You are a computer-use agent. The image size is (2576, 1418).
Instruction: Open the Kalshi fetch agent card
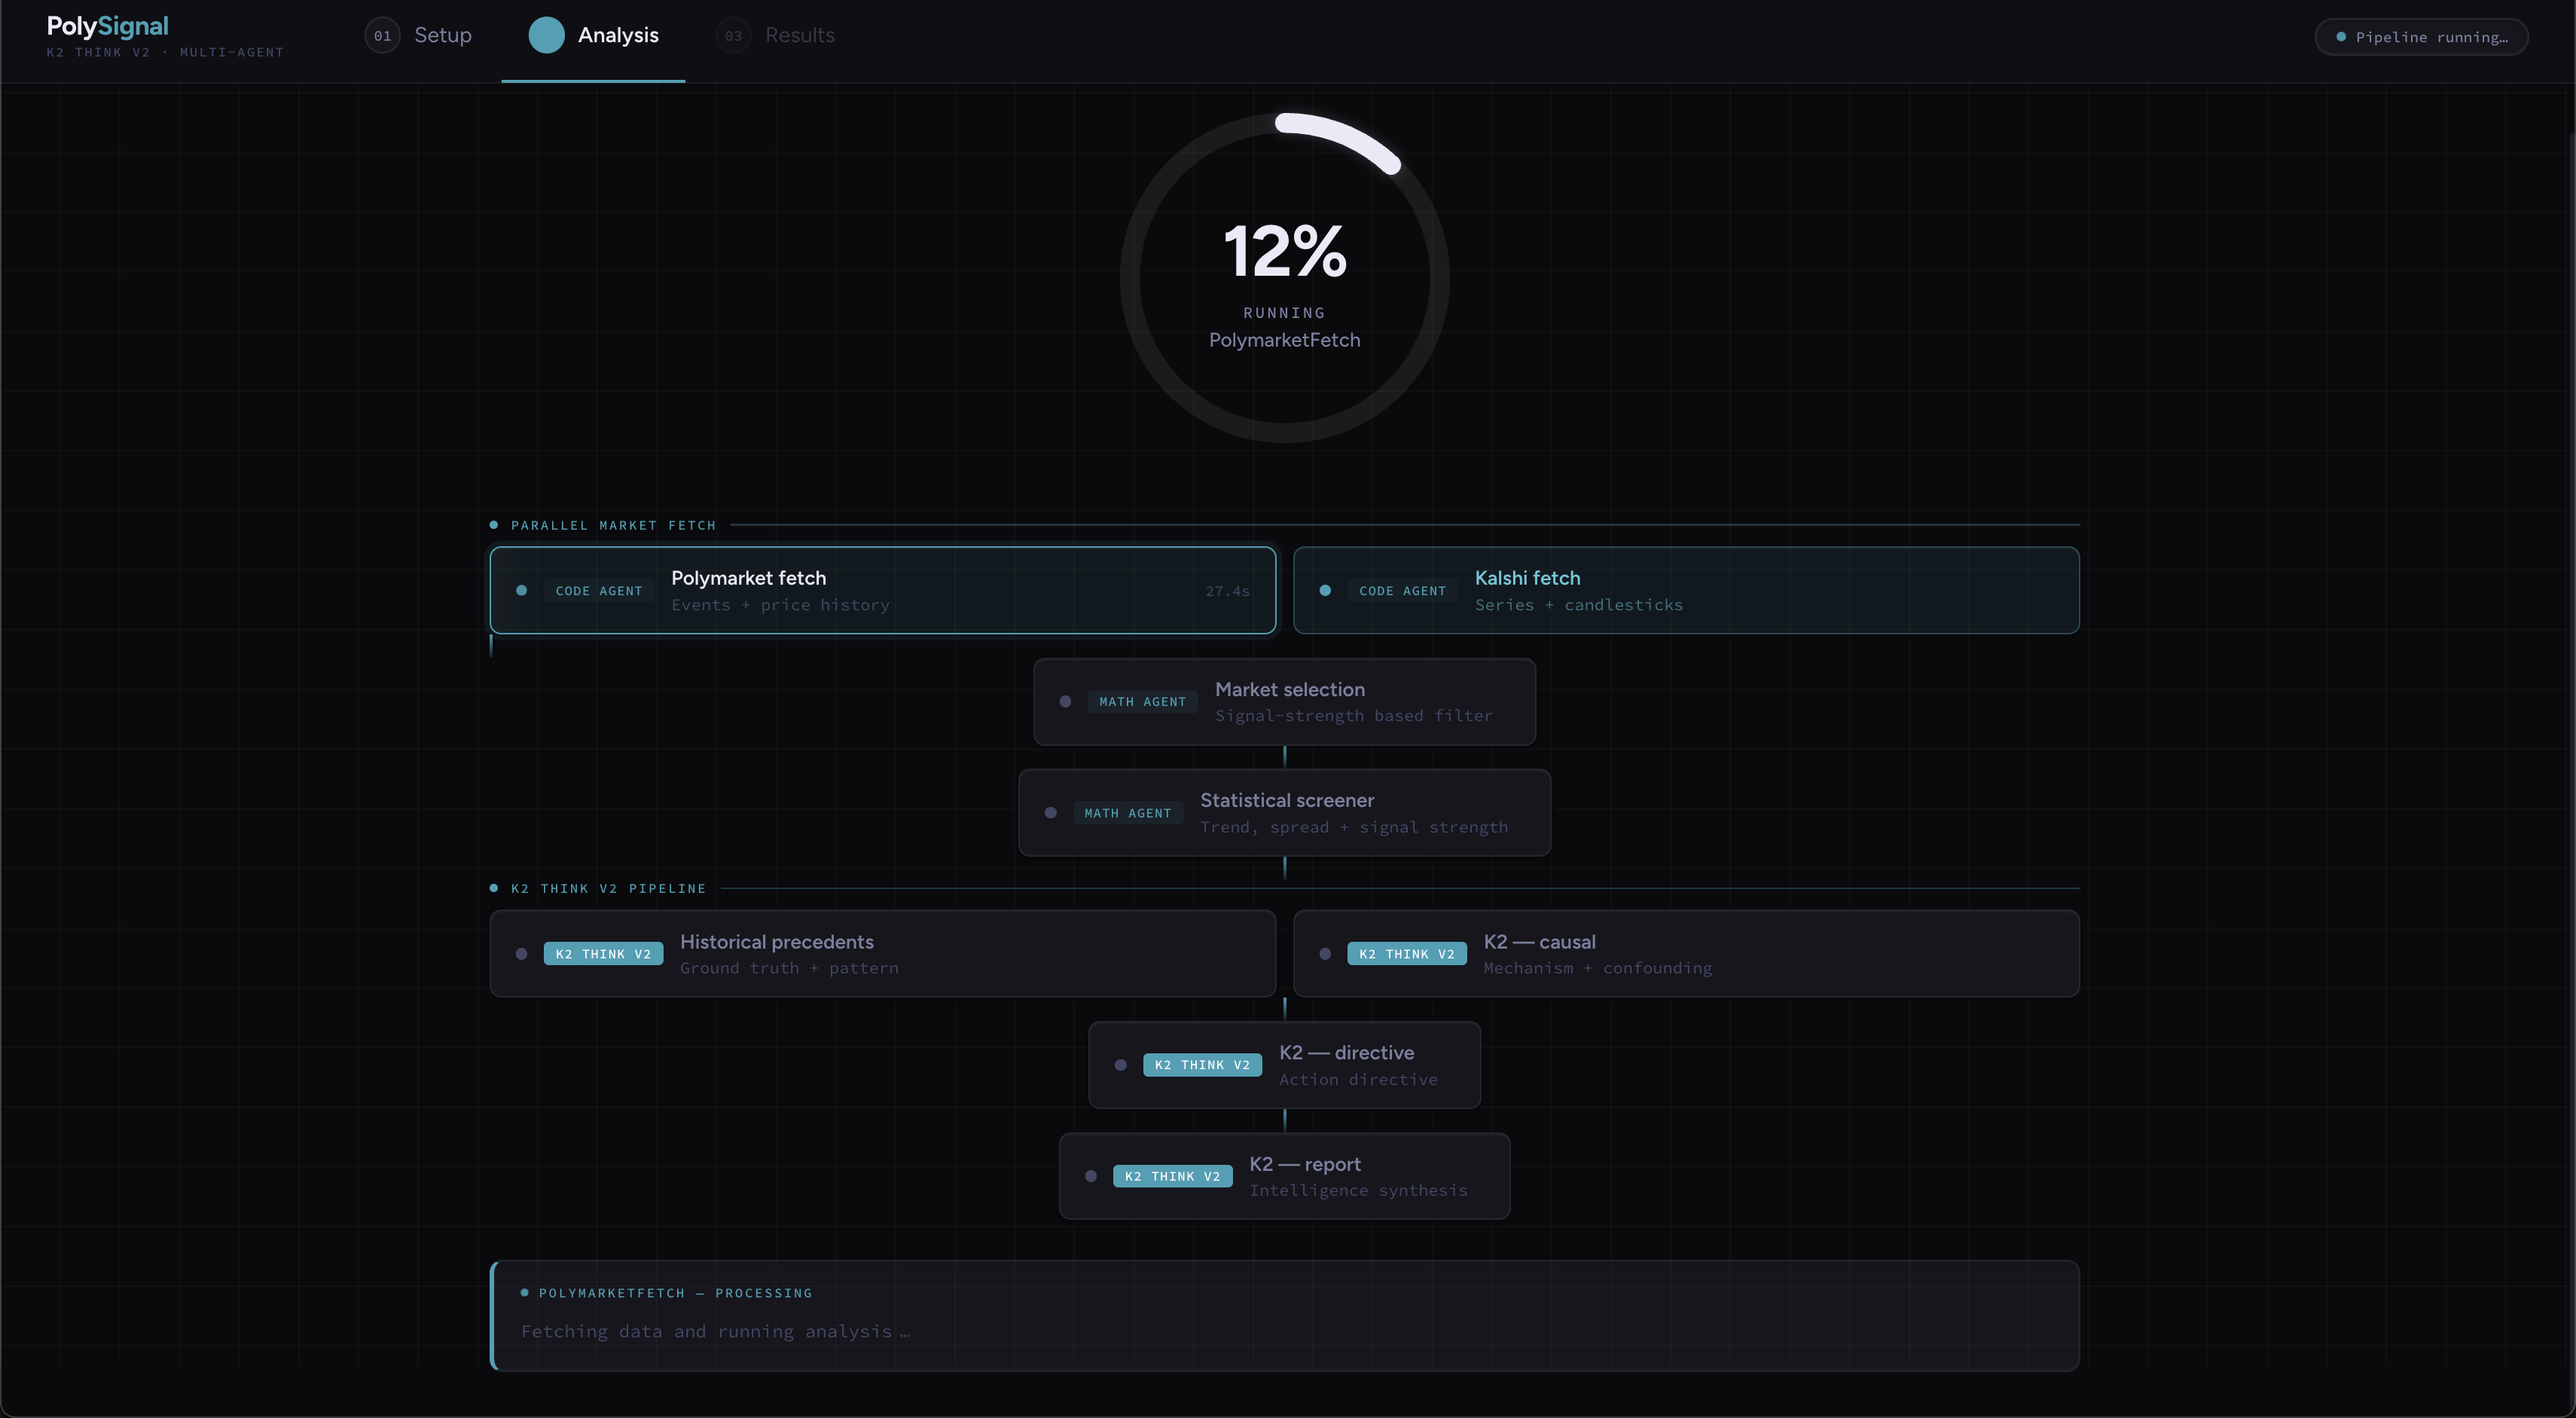[x=1685, y=590]
